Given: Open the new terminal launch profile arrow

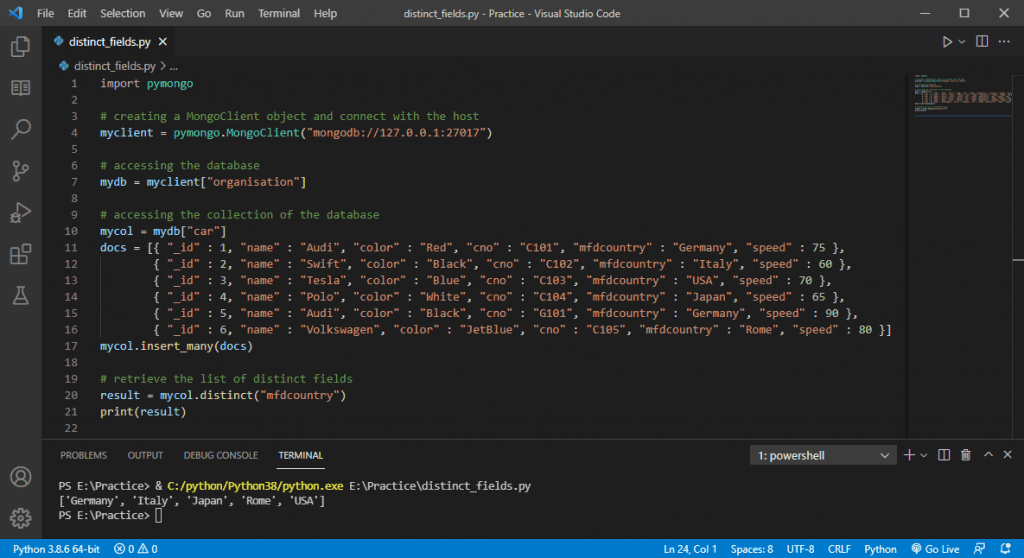Looking at the screenshot, I should (x=923, y=455).
